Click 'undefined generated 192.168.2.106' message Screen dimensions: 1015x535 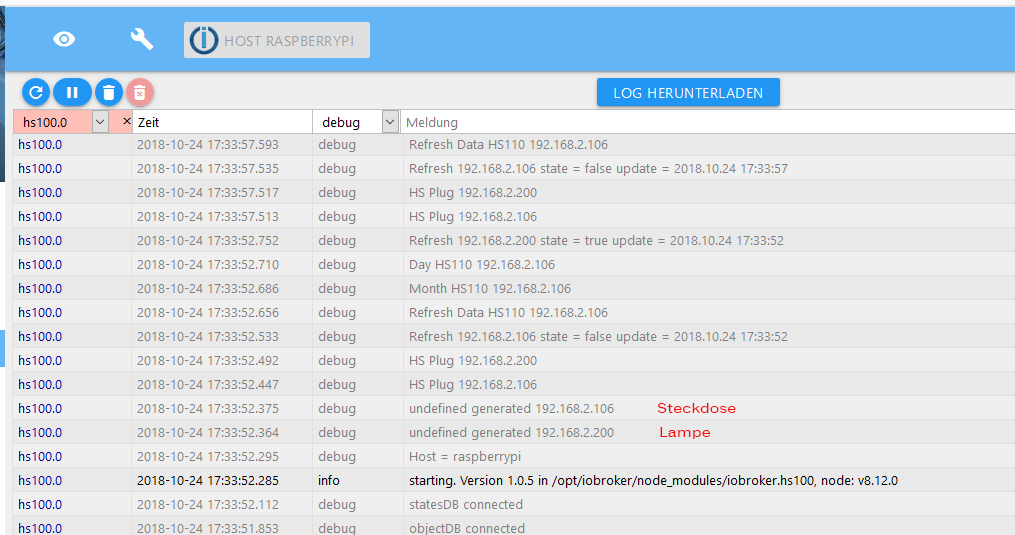point(511,408)
